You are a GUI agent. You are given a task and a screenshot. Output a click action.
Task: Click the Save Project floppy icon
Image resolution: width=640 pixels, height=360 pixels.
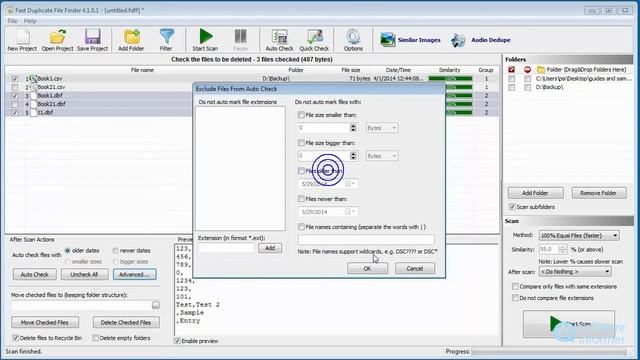(x=93, y=40)
